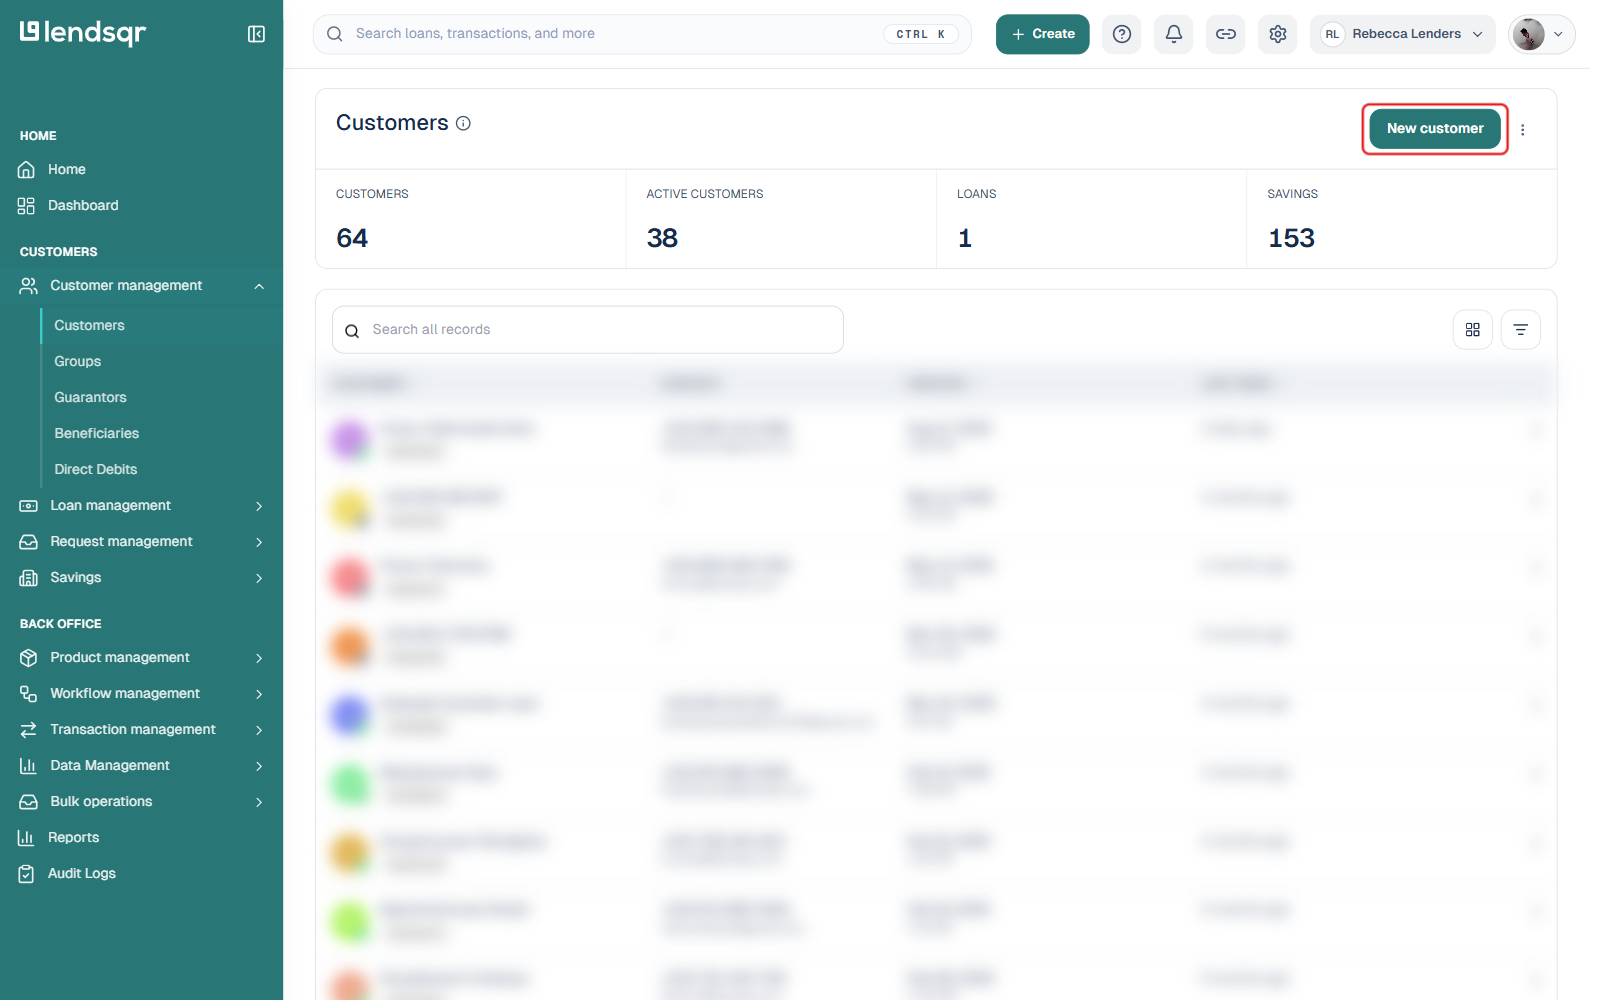
Task: Click the link chain icon in header
Action: click(1226, 34)
